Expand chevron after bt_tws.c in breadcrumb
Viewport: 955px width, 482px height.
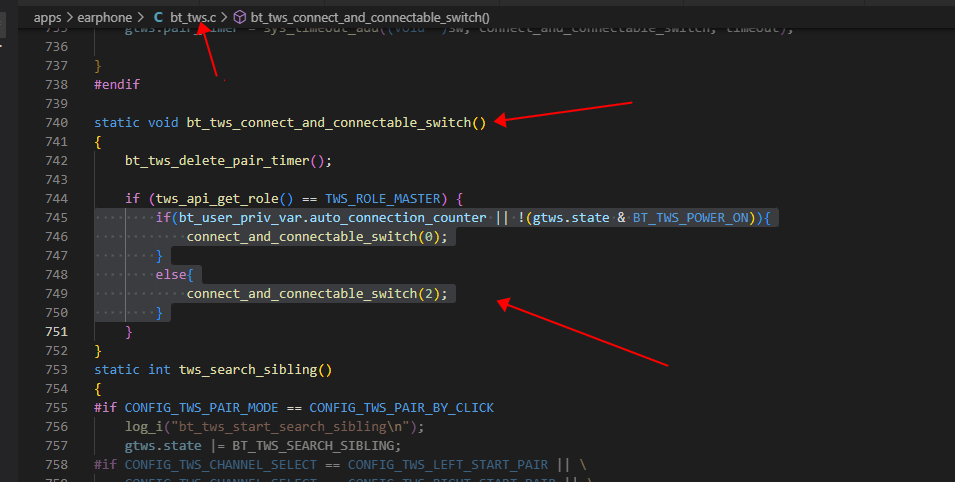coord(224,18)
